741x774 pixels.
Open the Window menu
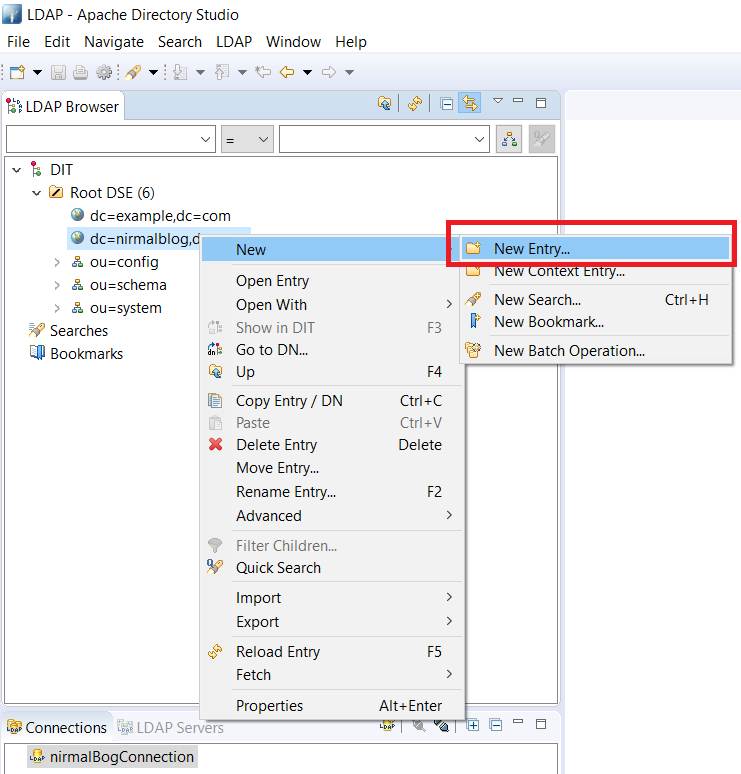tap(293, 42)
